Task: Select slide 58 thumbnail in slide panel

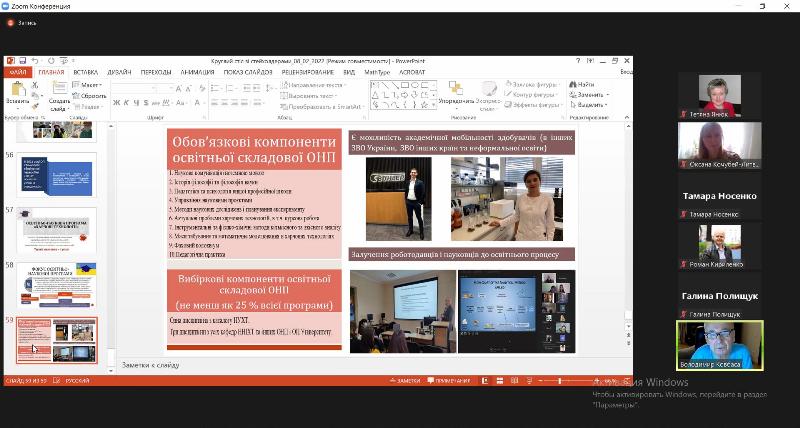Action: [x=56, y=284]
